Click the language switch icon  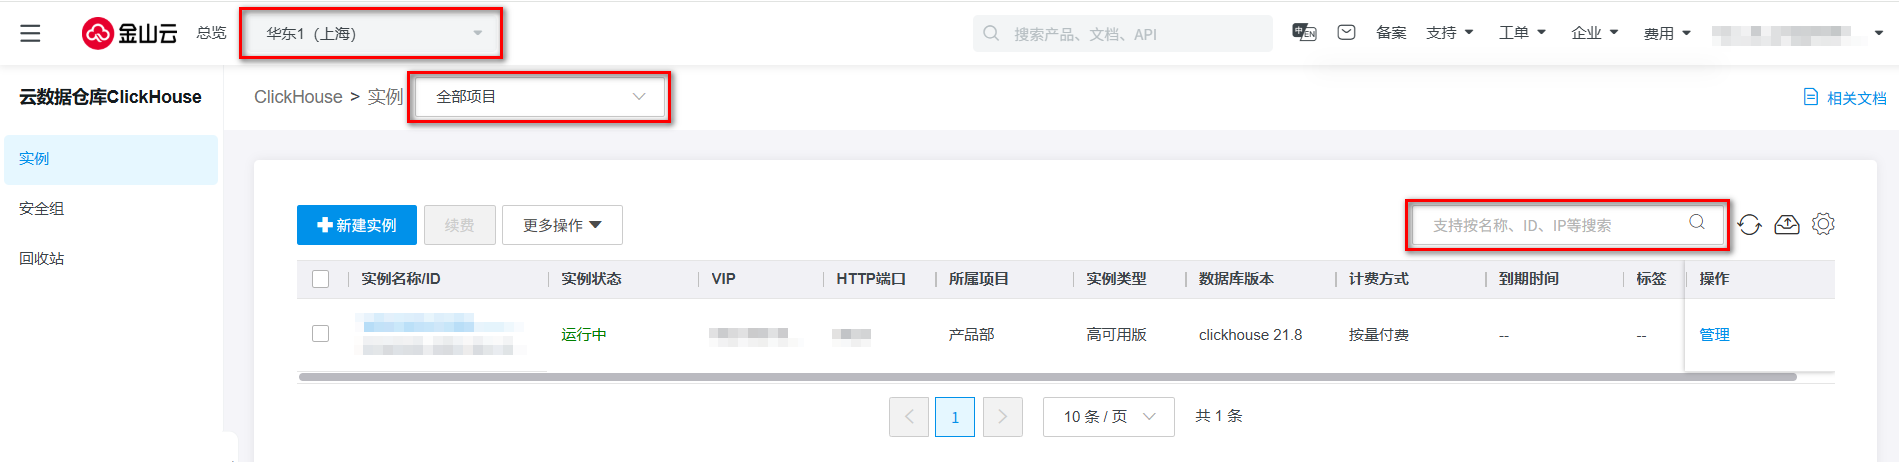(x=1304, y=33)
